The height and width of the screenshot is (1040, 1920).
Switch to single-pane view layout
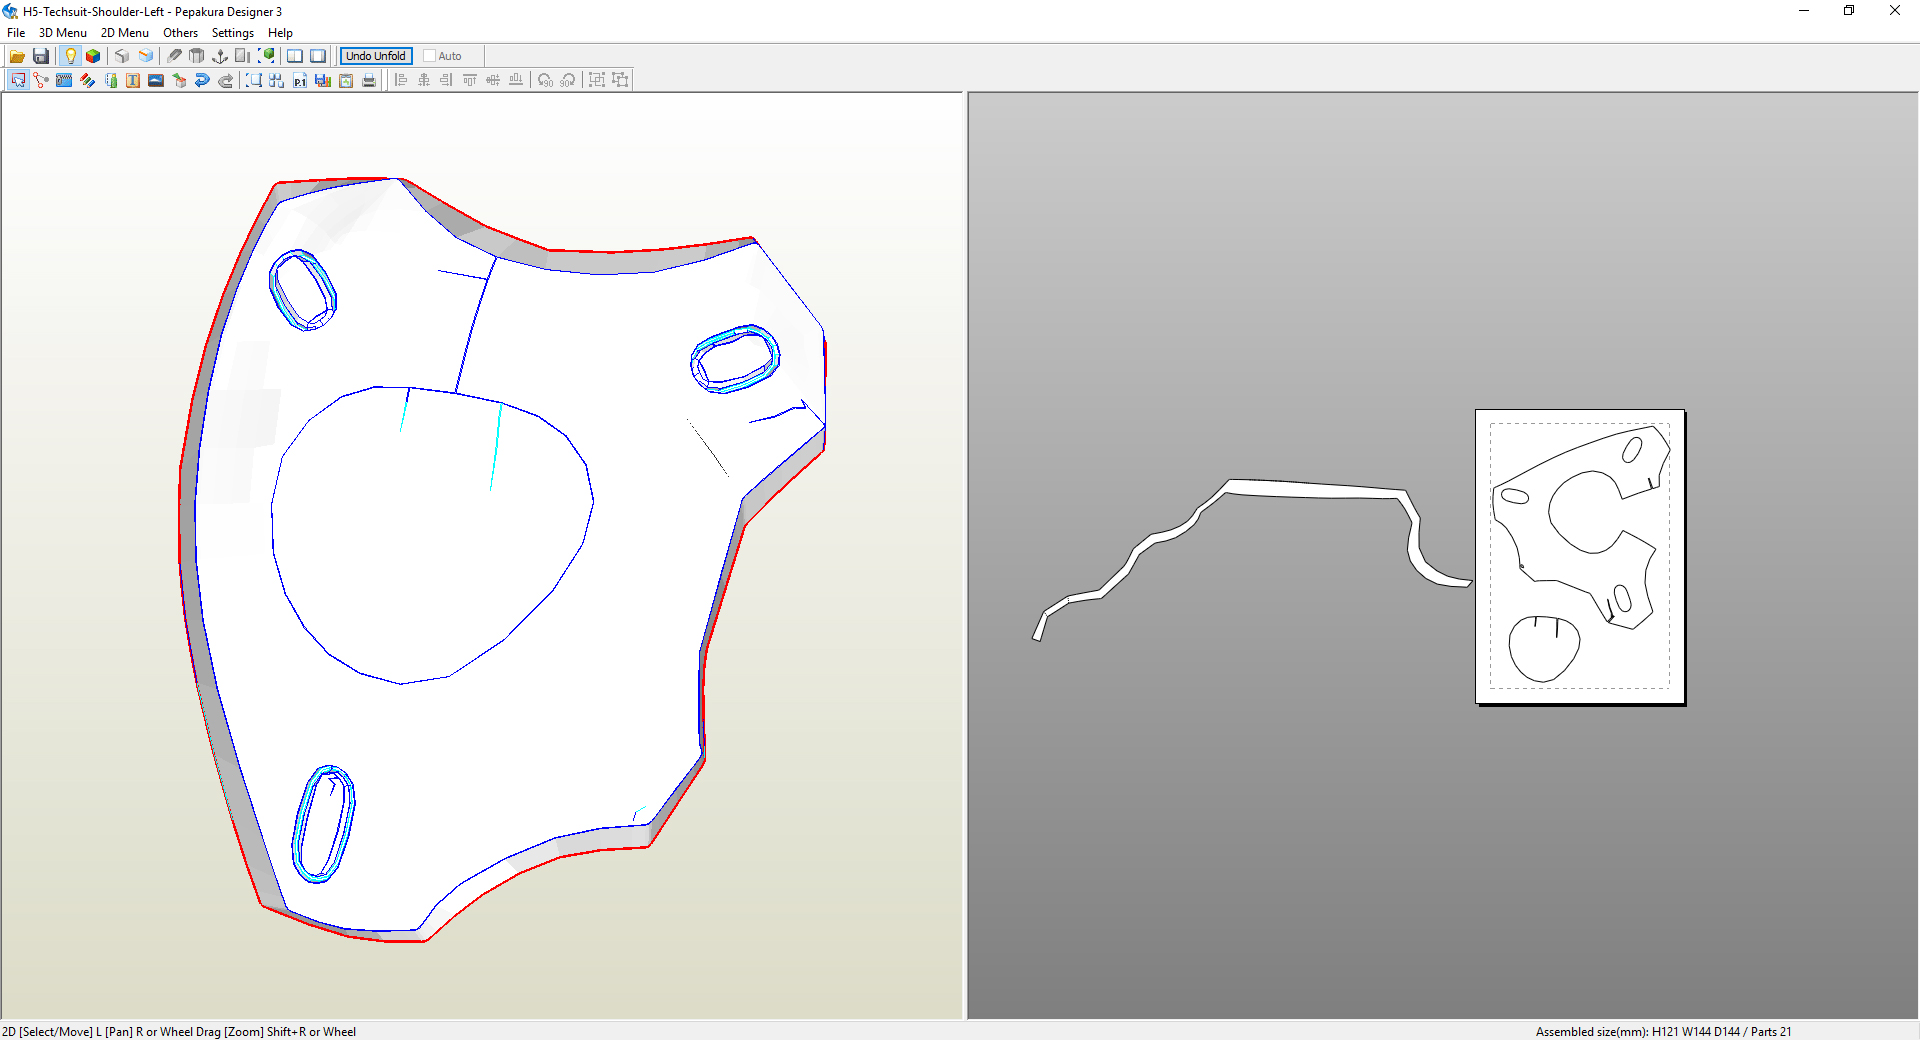(x=318, y=56)
